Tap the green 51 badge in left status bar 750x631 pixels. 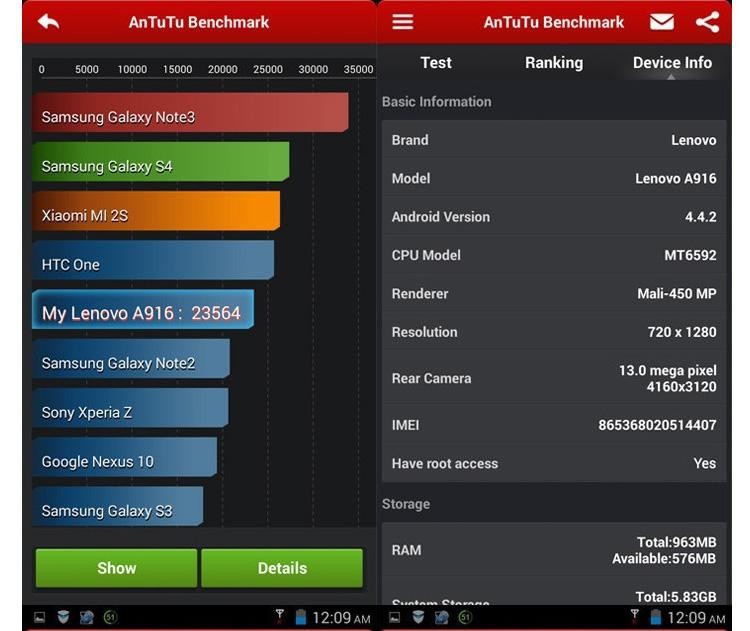point(110,618)
